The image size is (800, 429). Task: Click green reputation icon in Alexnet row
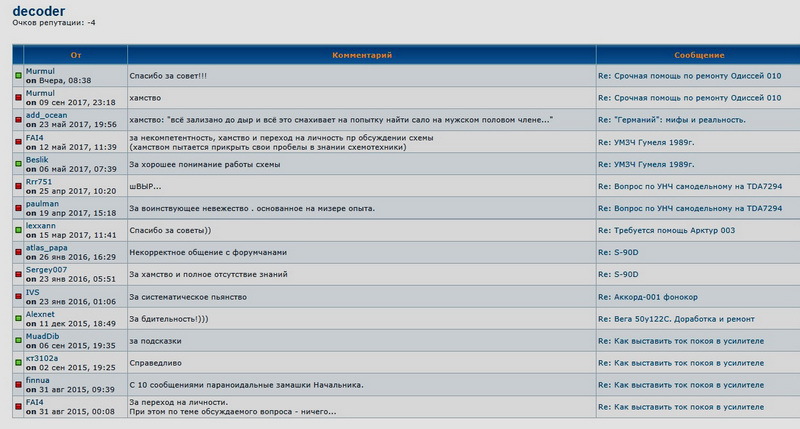click(18, 318)
